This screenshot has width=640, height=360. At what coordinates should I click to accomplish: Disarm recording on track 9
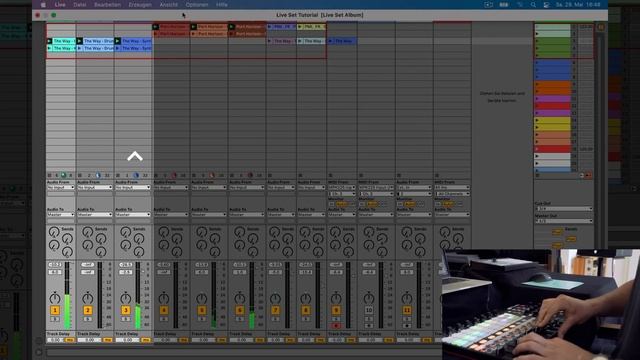(336, 326)
